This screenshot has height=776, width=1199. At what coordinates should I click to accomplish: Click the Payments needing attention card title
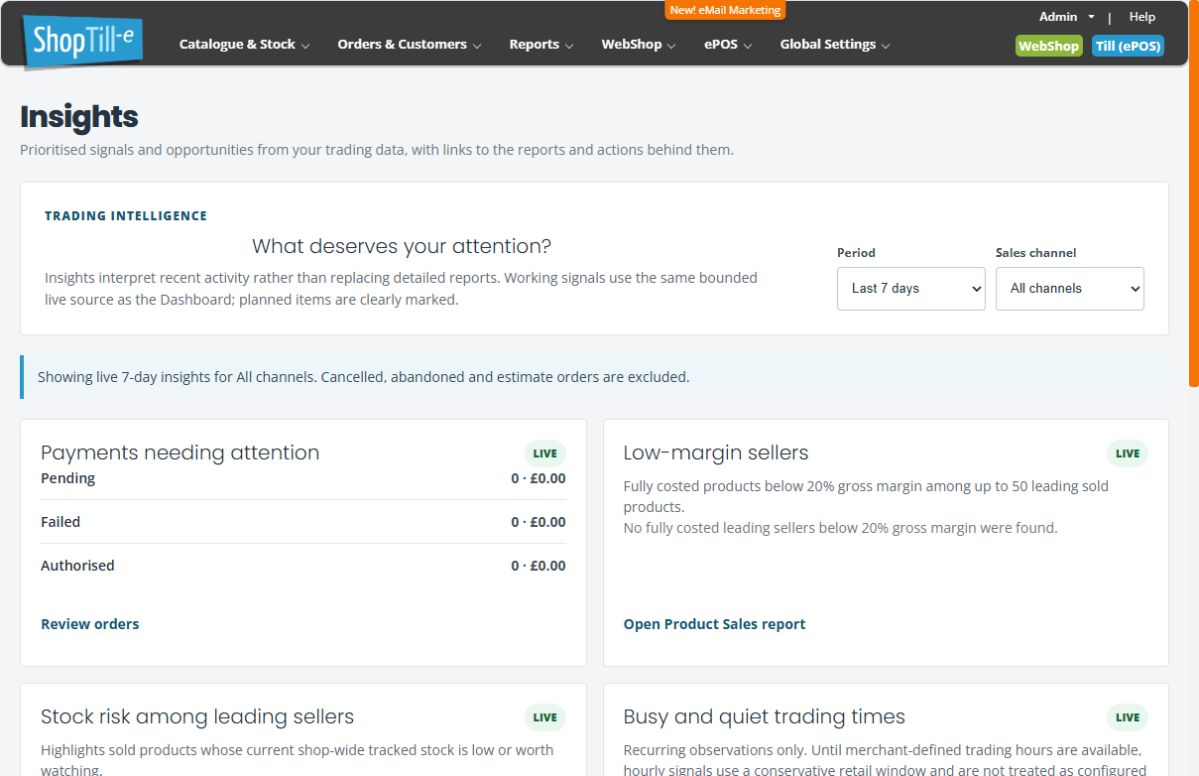[x=180, y=453]
